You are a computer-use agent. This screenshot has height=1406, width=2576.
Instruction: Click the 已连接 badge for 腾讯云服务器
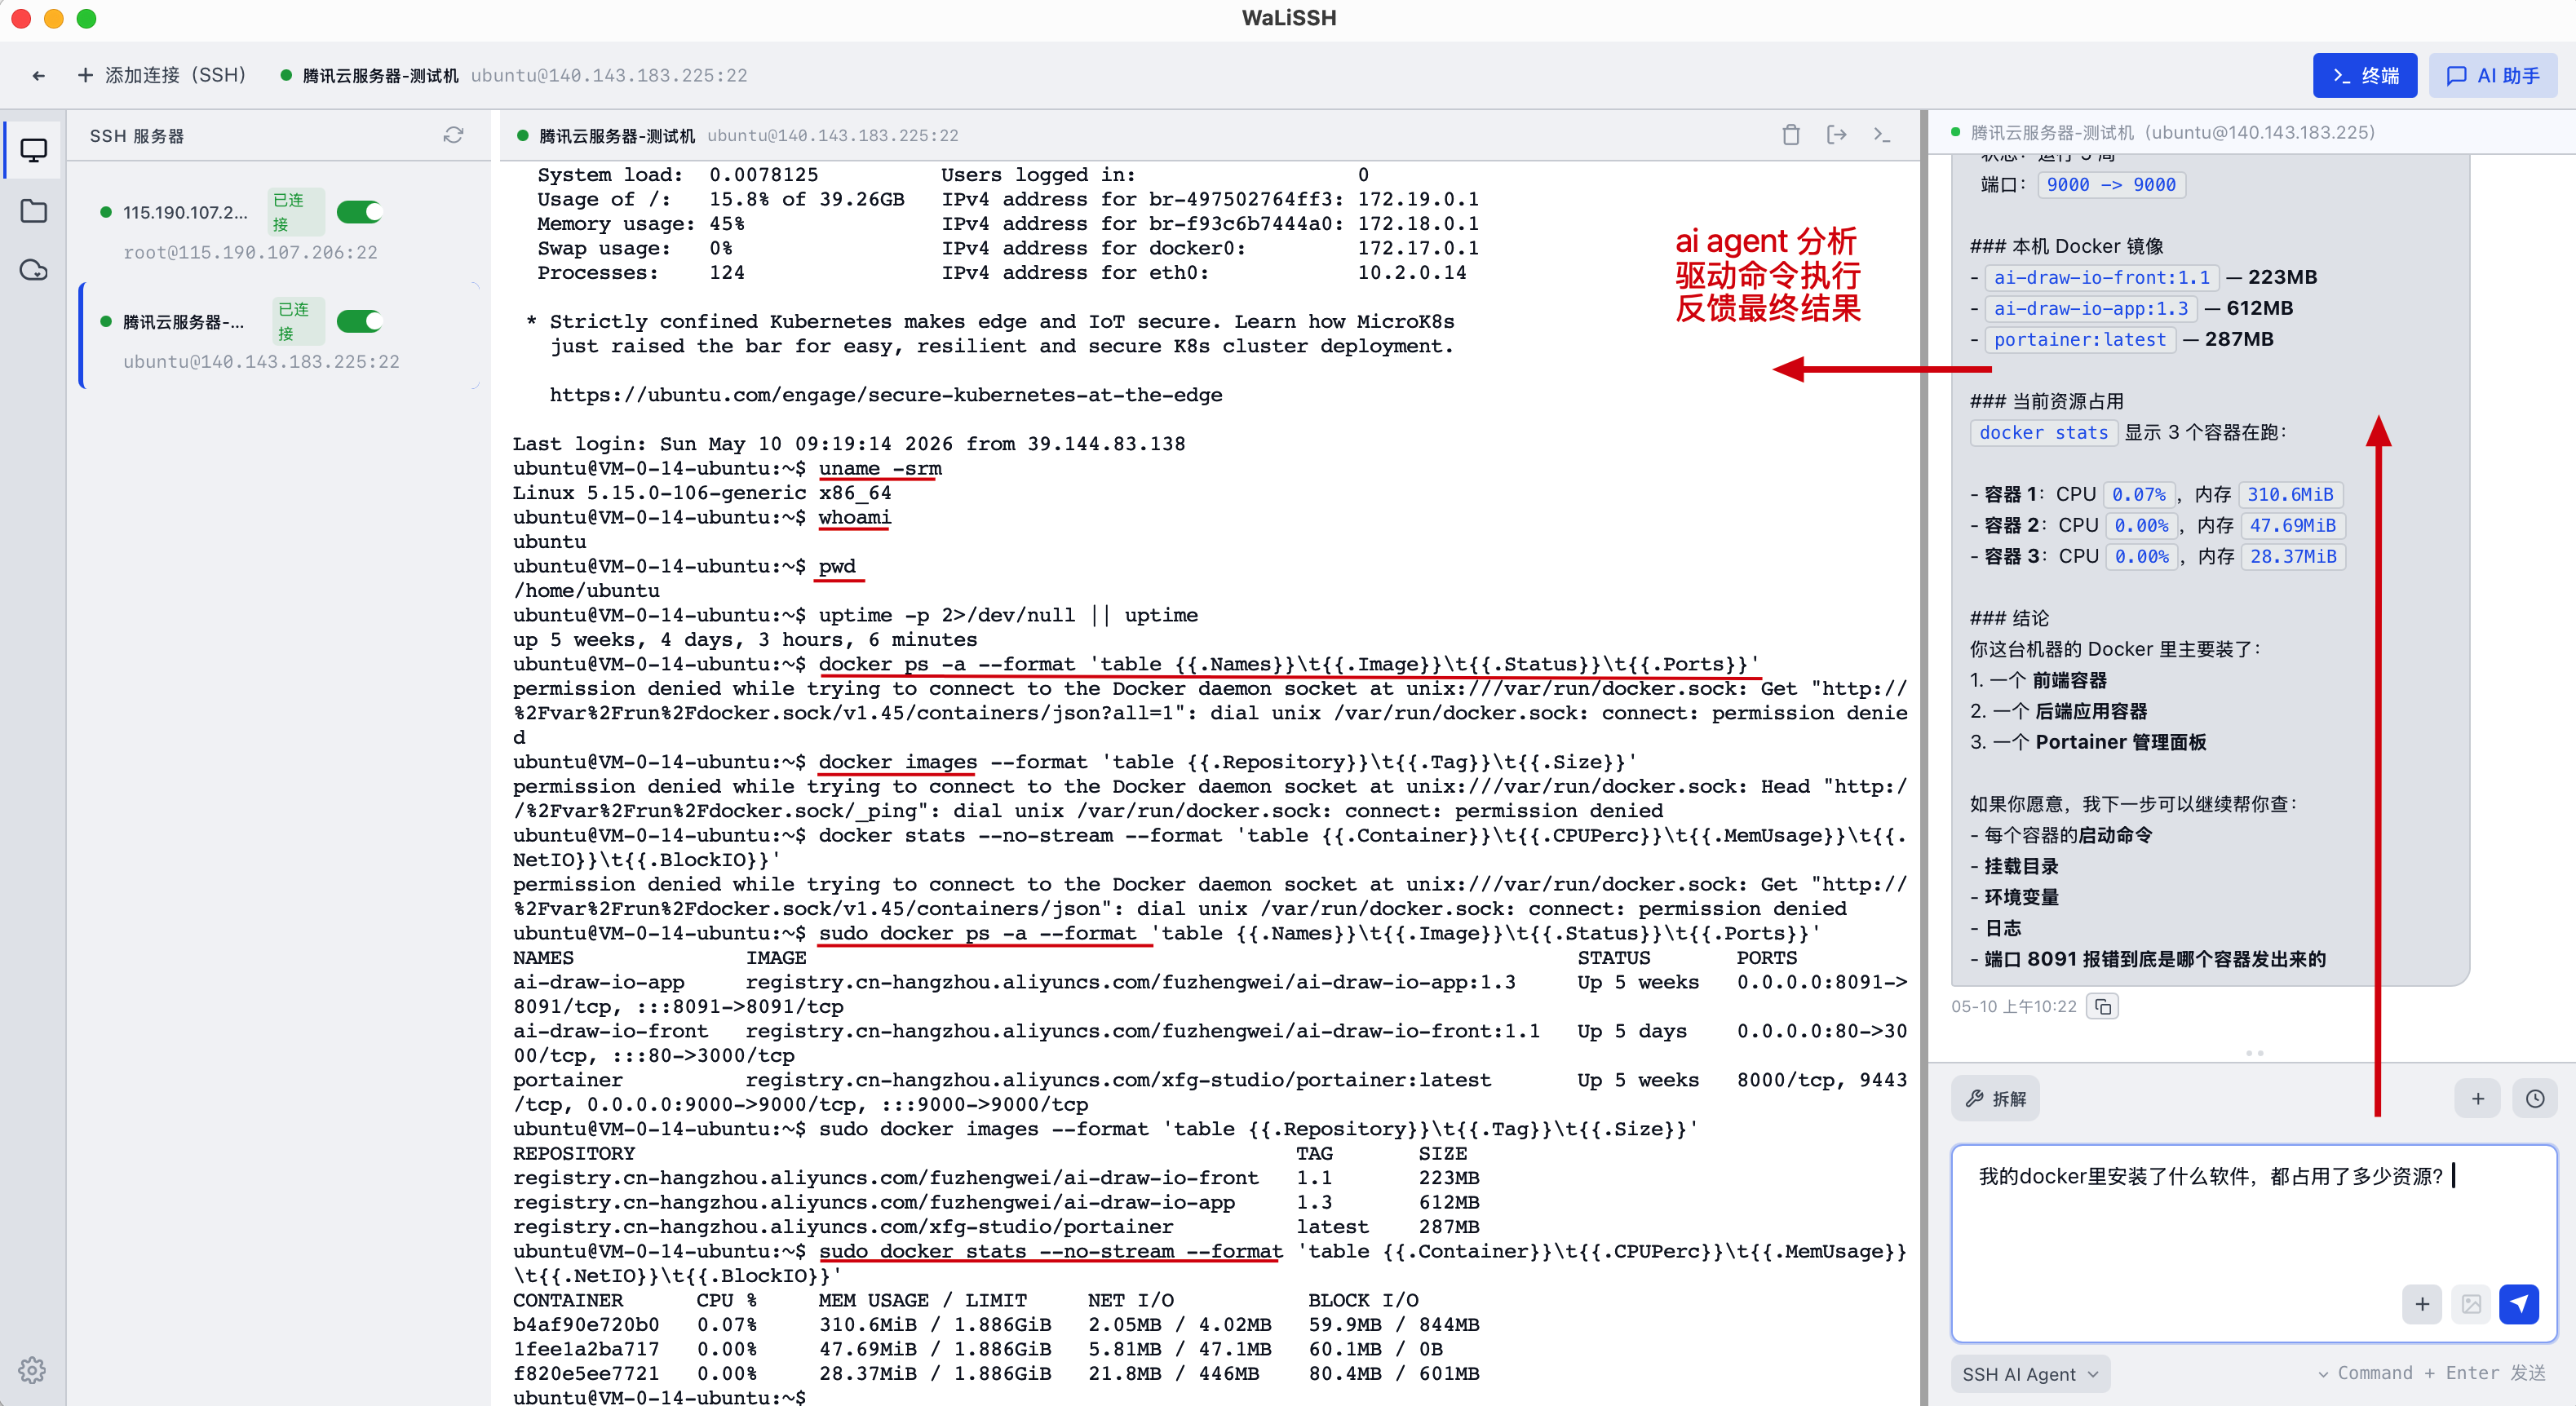pyautogui.click(x=298, y=321)
